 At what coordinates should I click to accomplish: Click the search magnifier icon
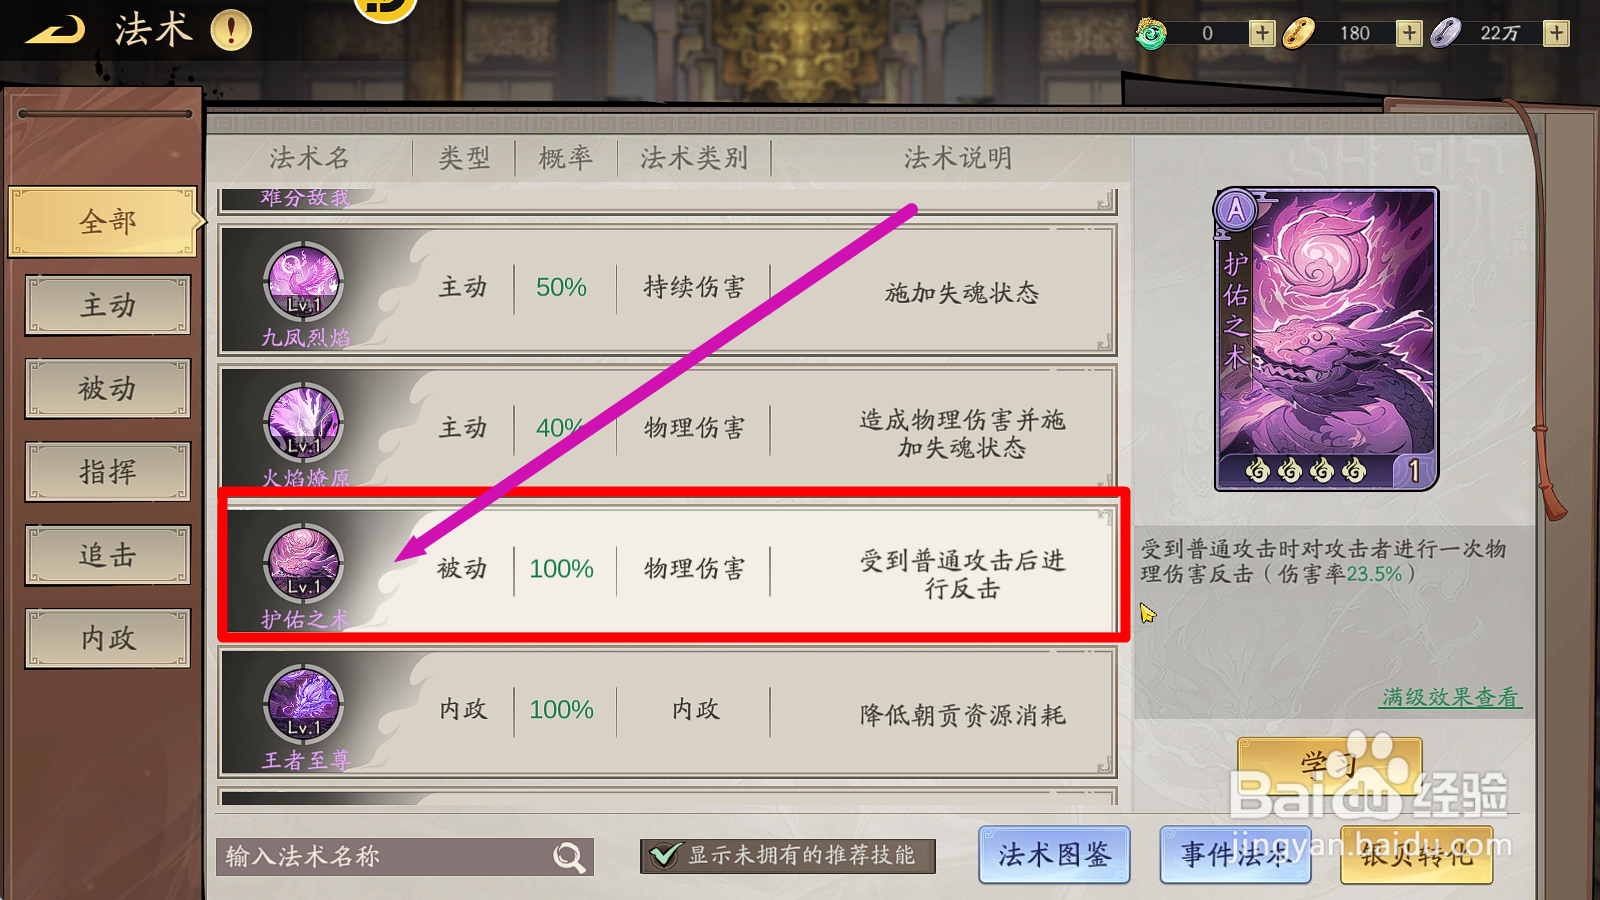pos(569,857)
